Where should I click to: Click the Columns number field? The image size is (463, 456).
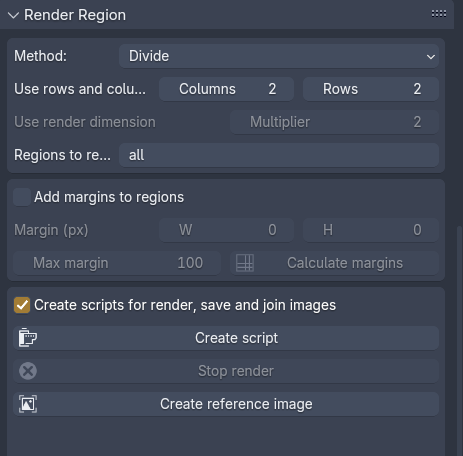click(x=226, y=89)
